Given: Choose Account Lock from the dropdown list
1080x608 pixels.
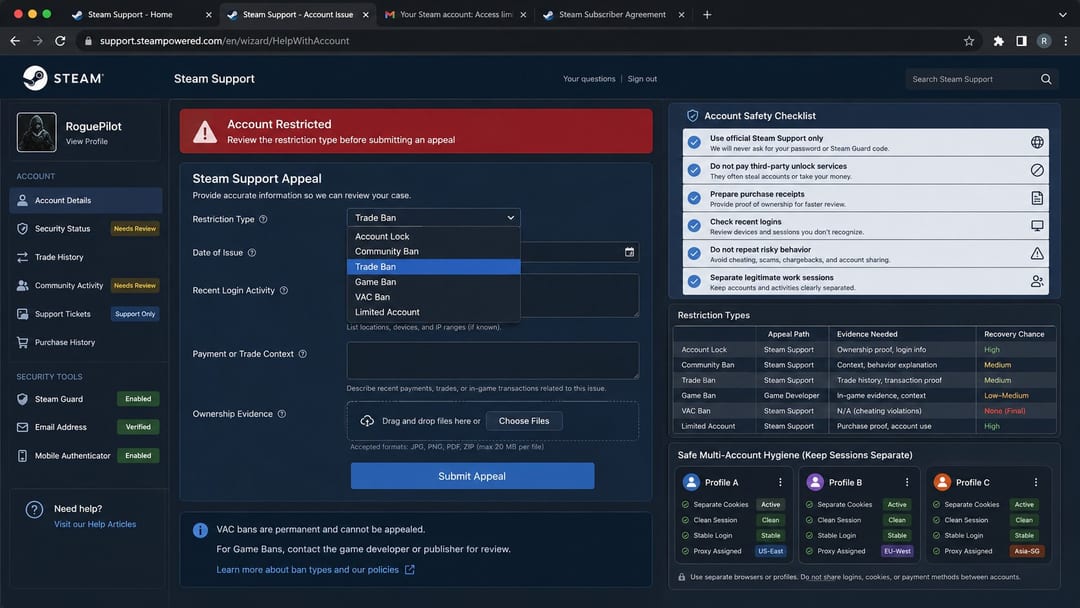Looking at the screenshot, I should (433, 236).
